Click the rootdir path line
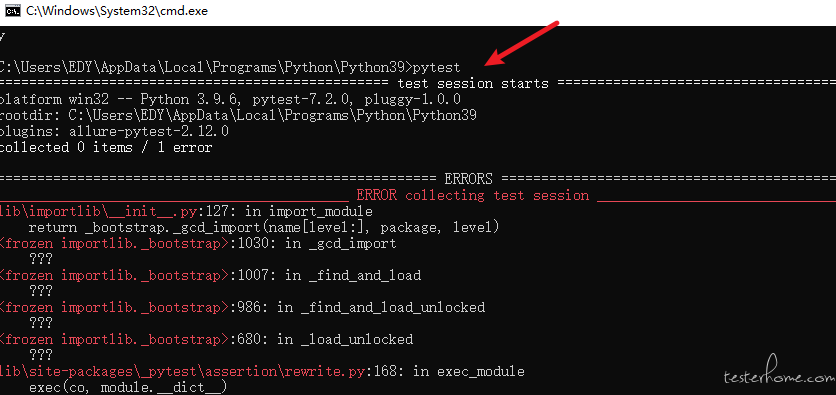Viewport: 836px width, 395px height. (x=238, y=116)
